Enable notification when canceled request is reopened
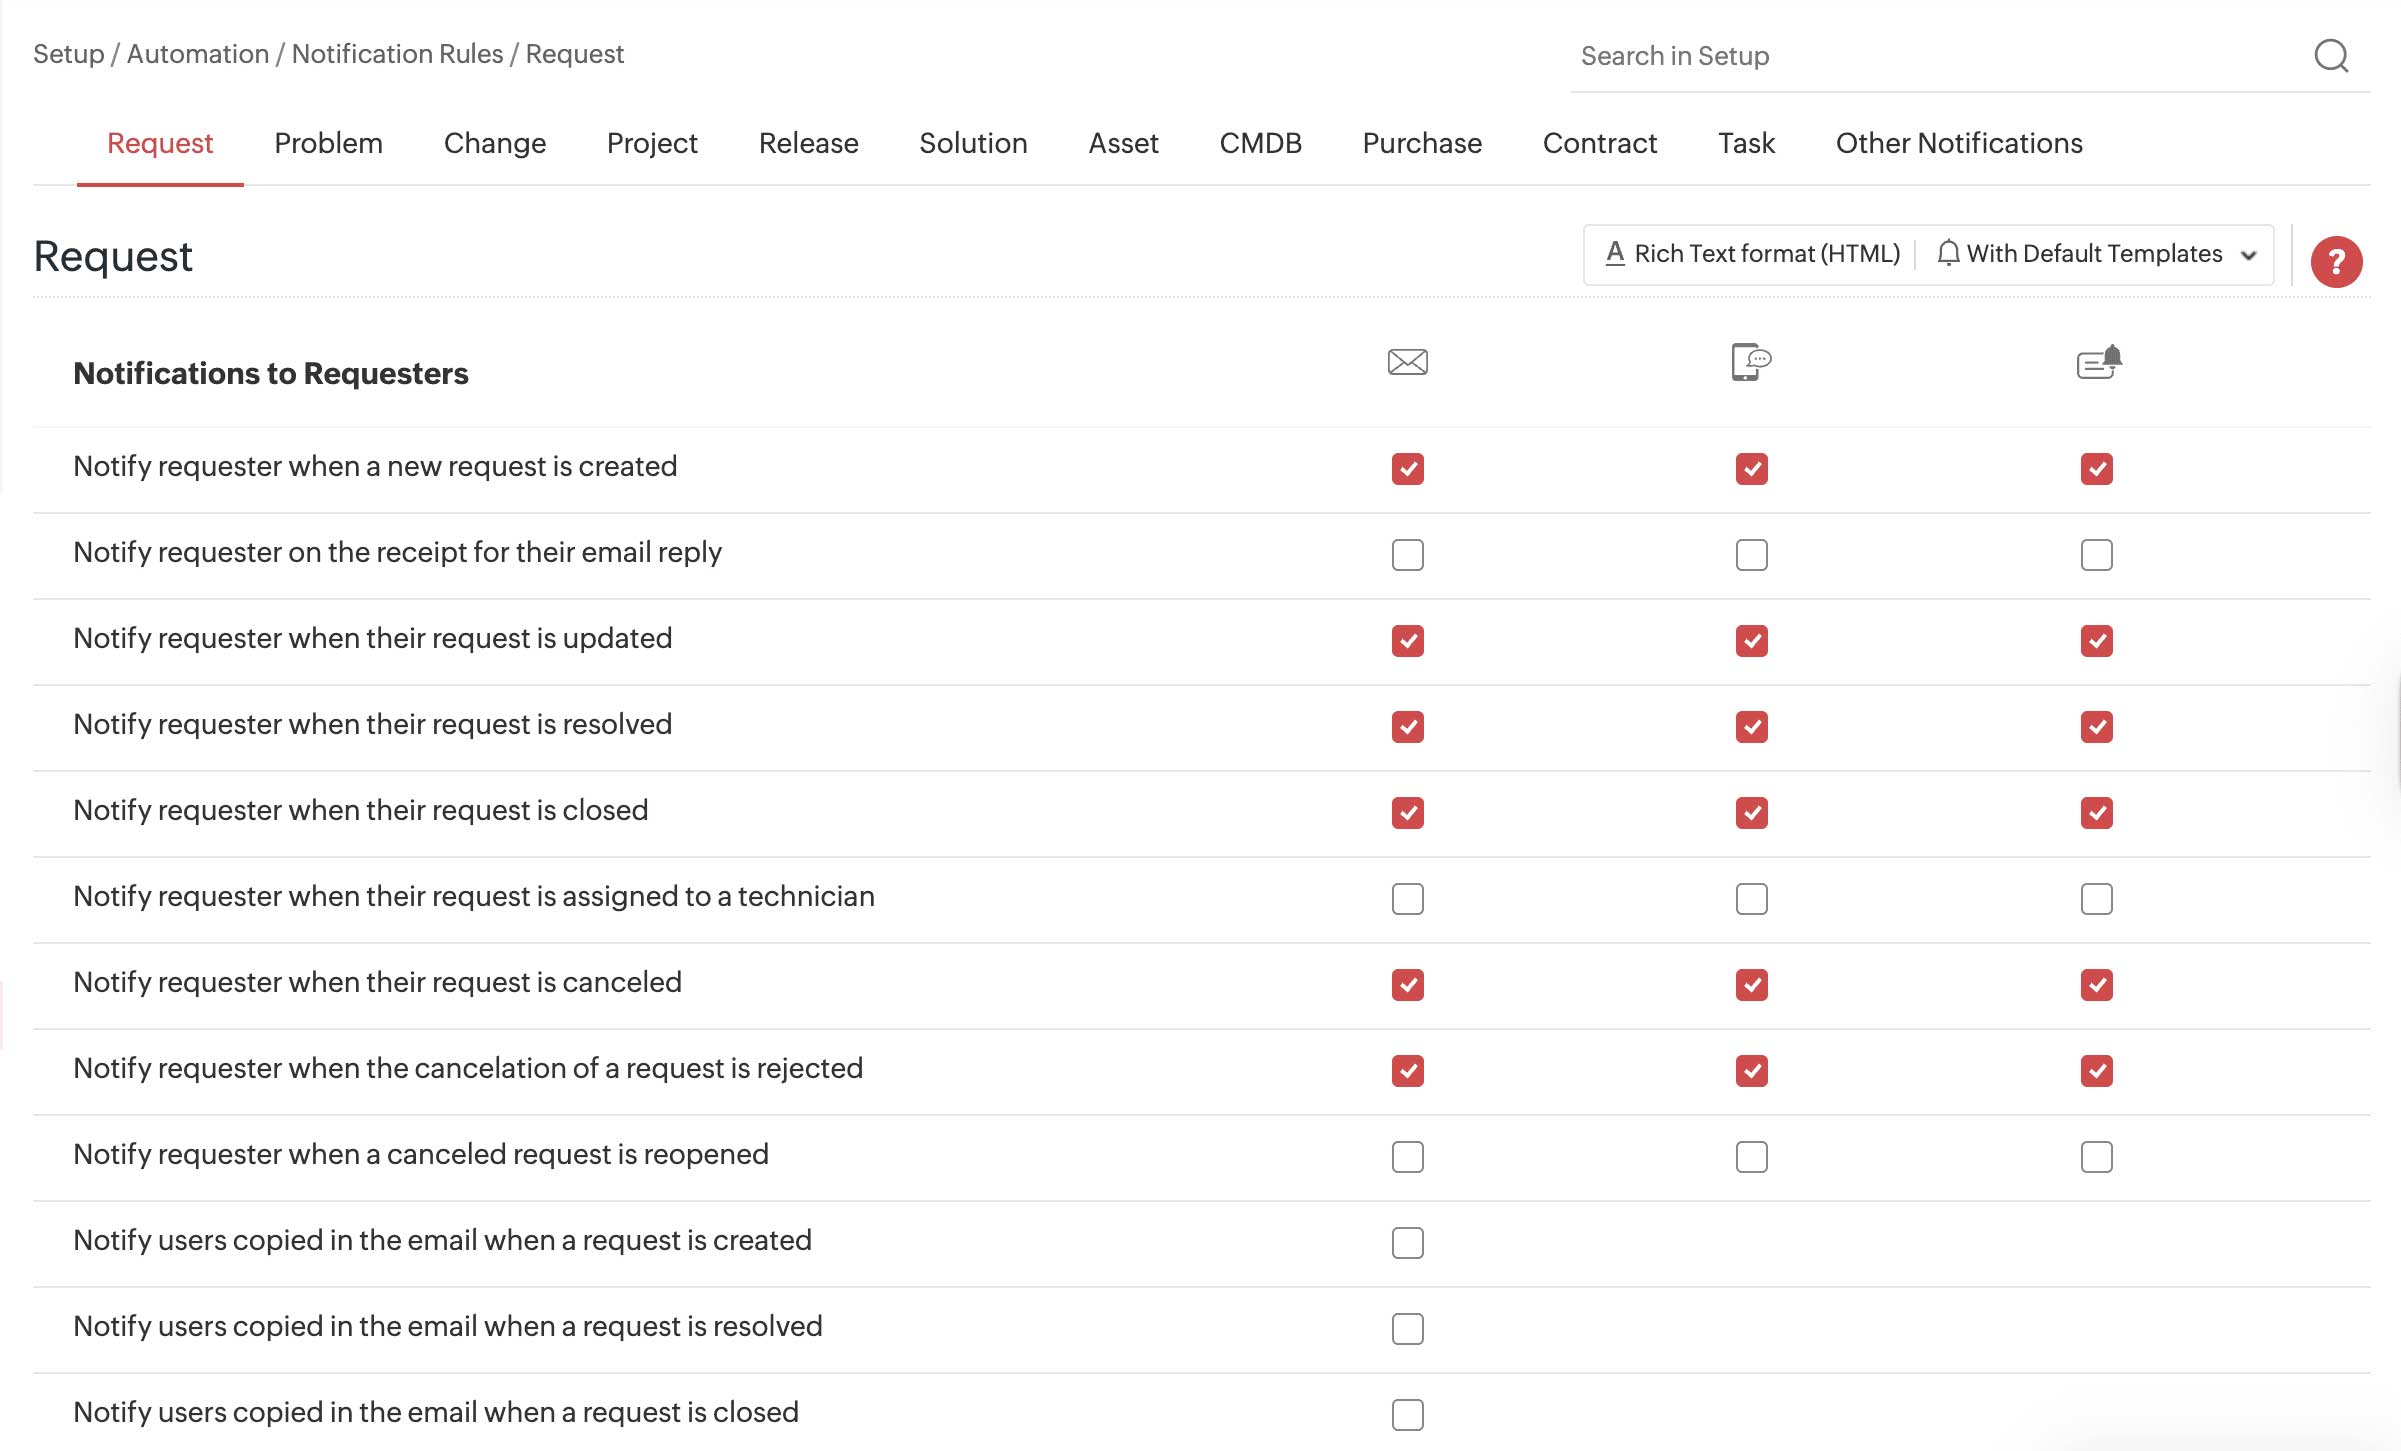Image resolution: width=2401 pixels, height=1451 pixels. point(1408,1157)
